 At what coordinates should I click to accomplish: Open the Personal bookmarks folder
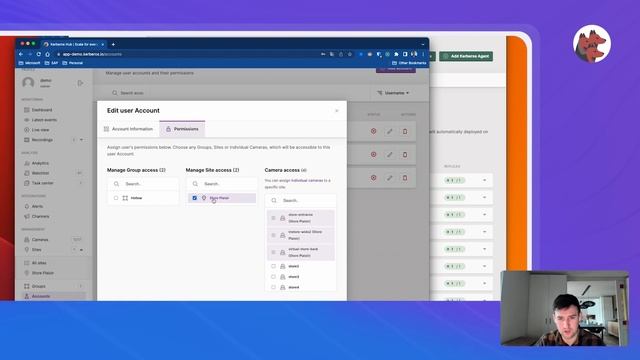click(73, 63)
